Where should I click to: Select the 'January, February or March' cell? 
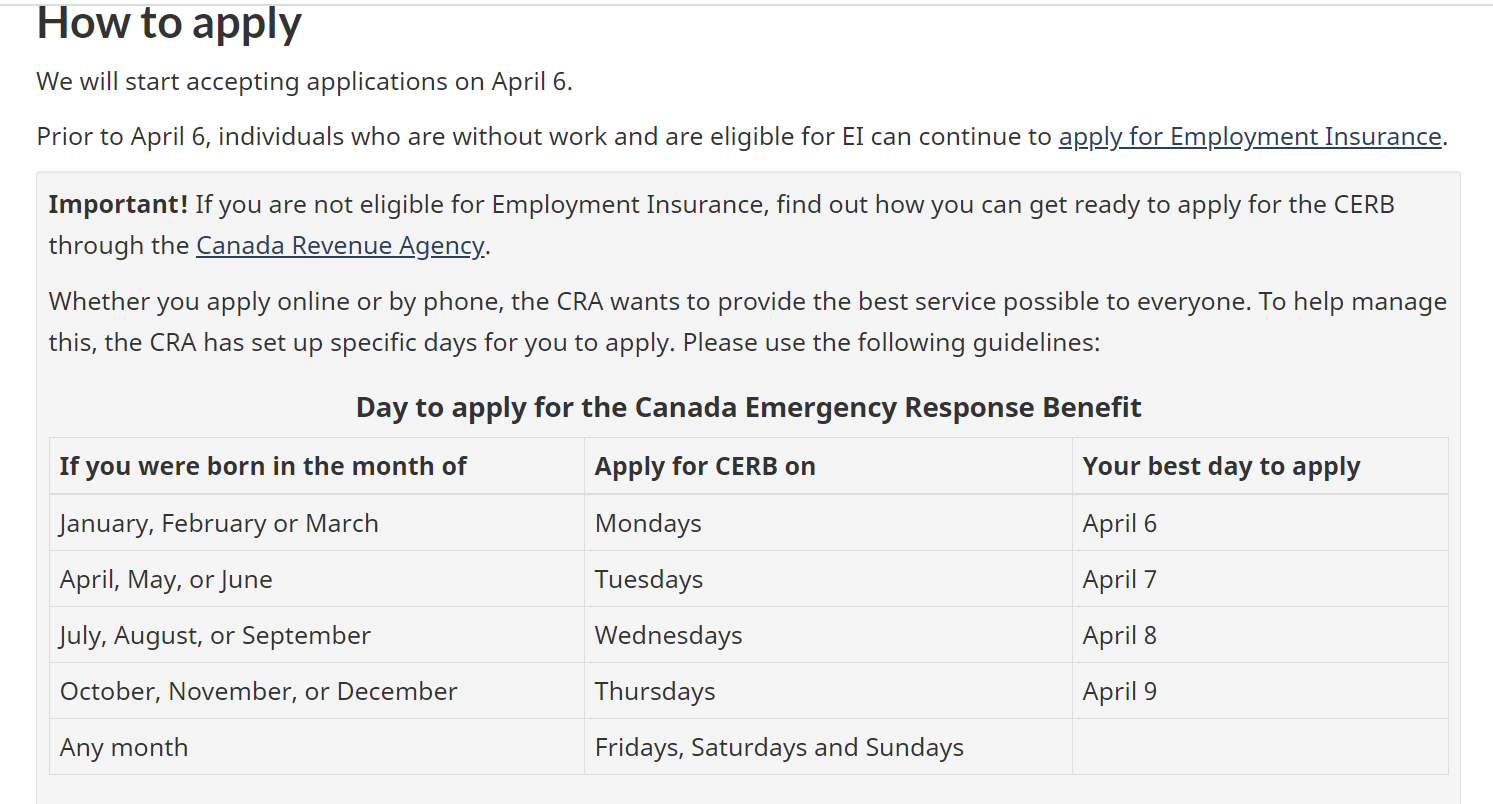219,523
